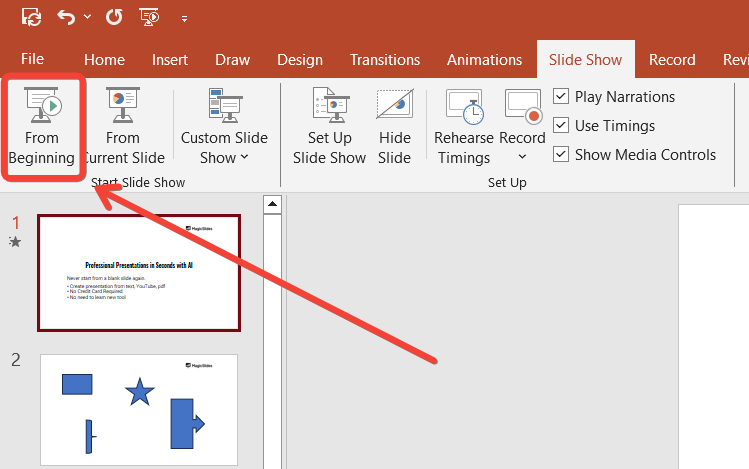This screenshot has width=749, height=469.
Task: Uncheck Play Narrations checkbox
Action: (562, 97)
